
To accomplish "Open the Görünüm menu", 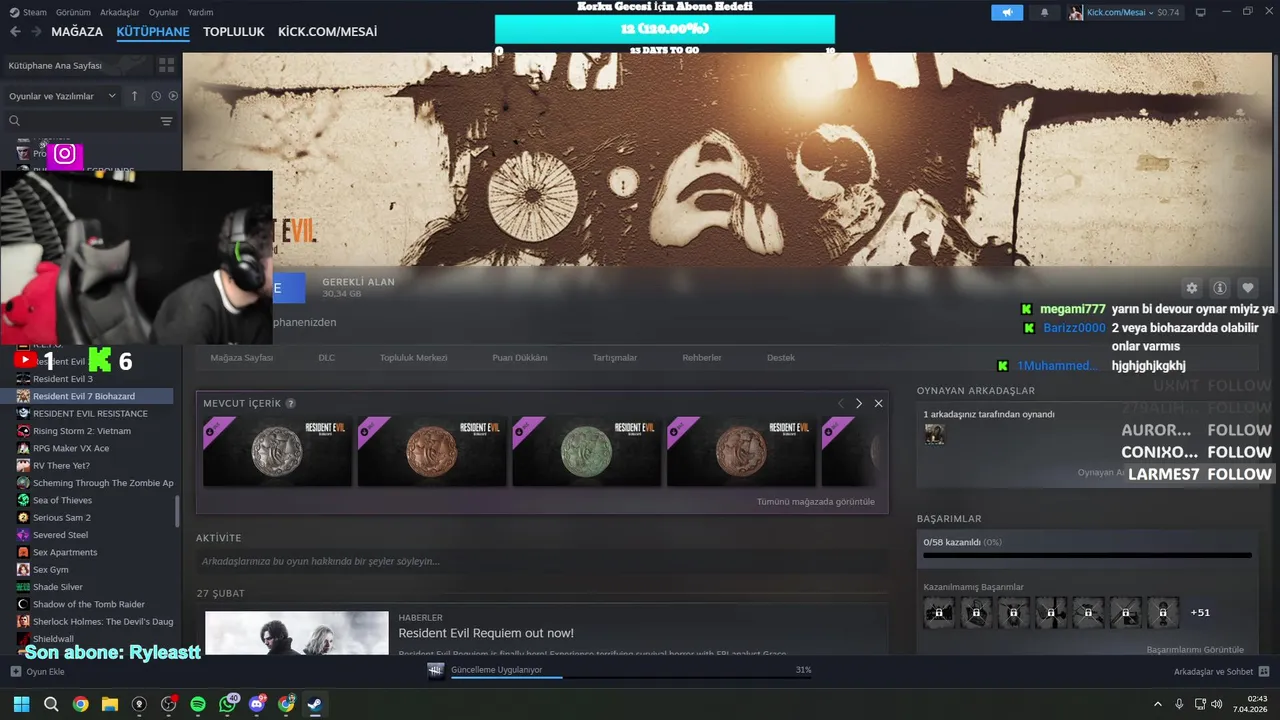I will point(73,12).
